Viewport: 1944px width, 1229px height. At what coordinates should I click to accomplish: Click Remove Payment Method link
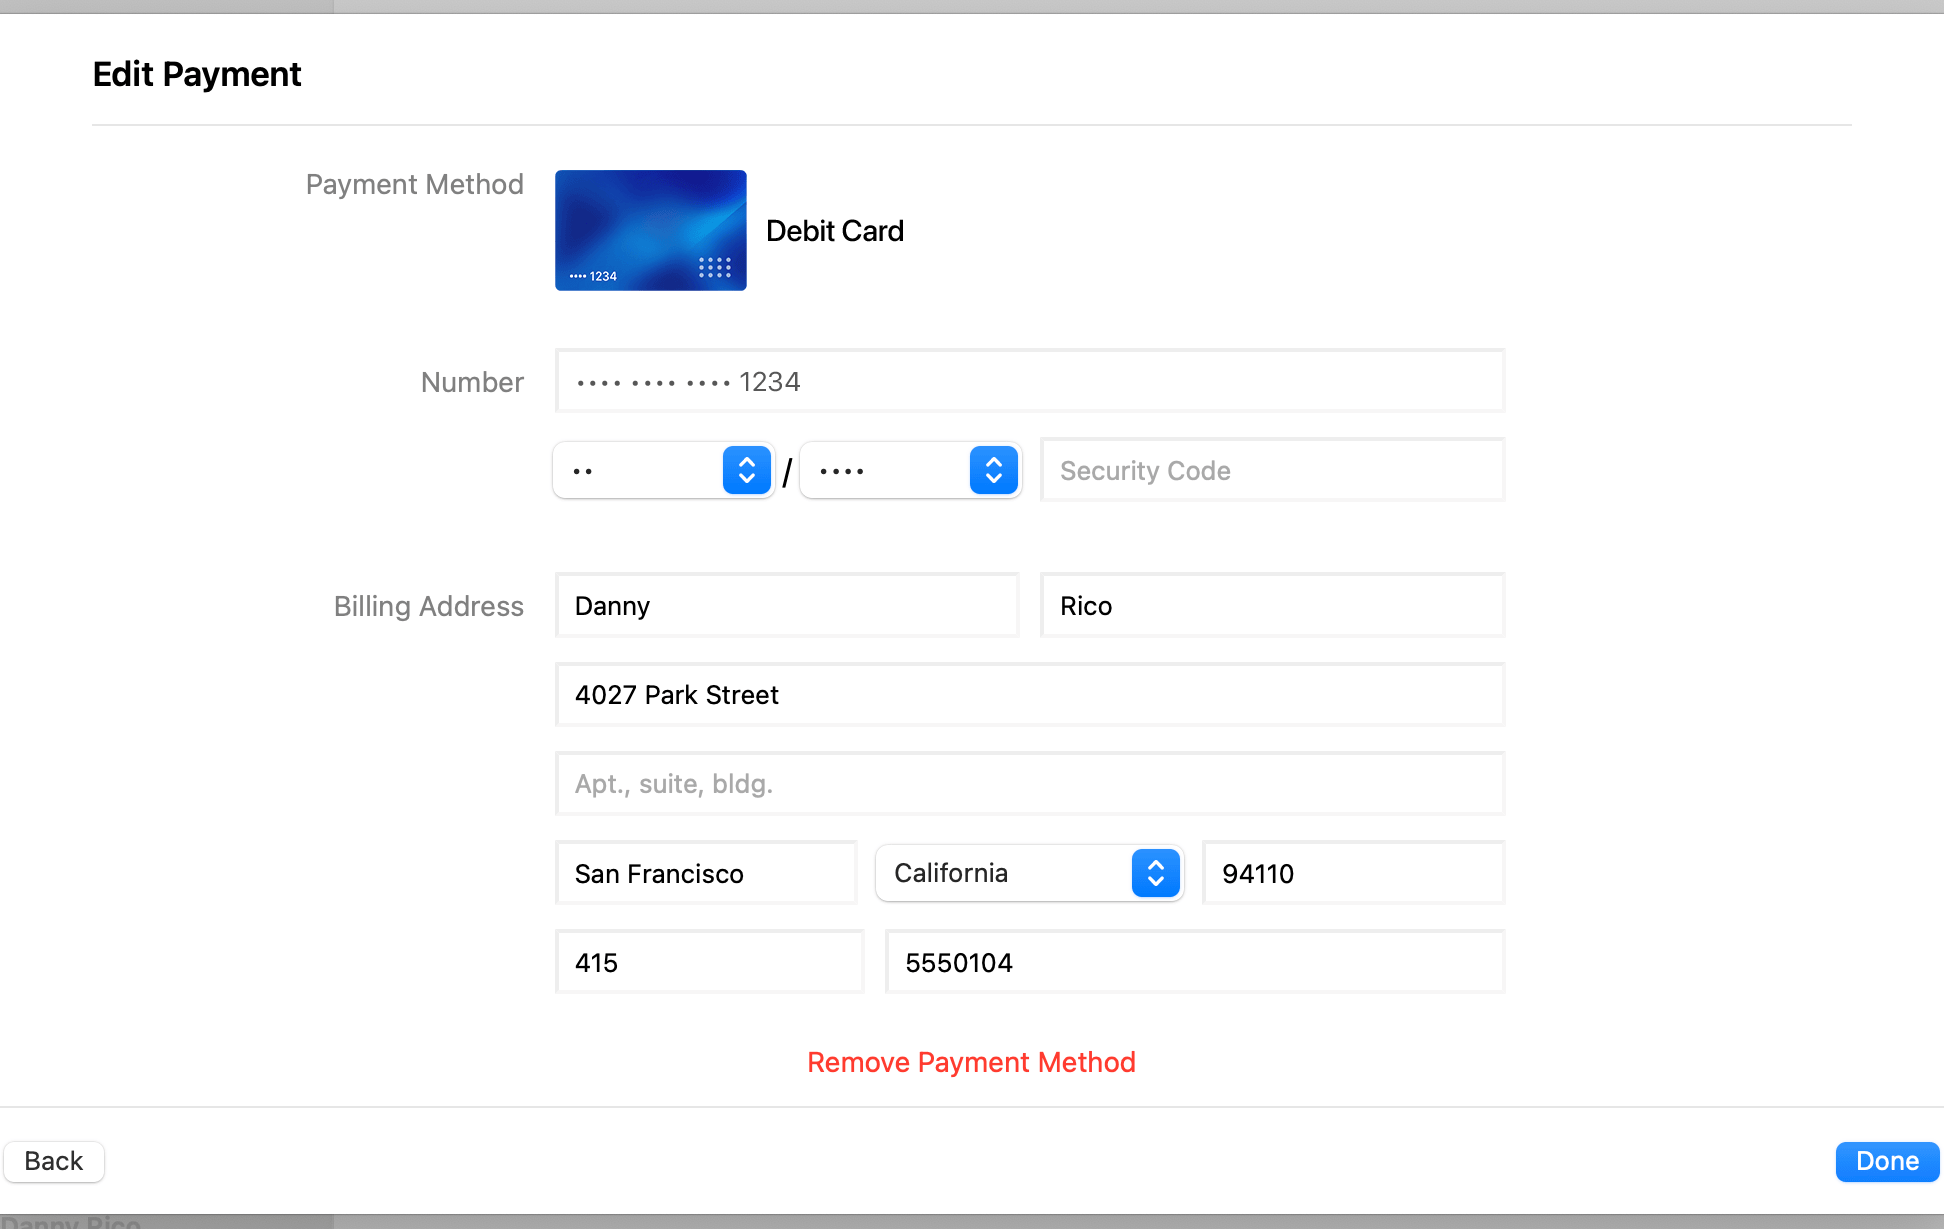971,1062
